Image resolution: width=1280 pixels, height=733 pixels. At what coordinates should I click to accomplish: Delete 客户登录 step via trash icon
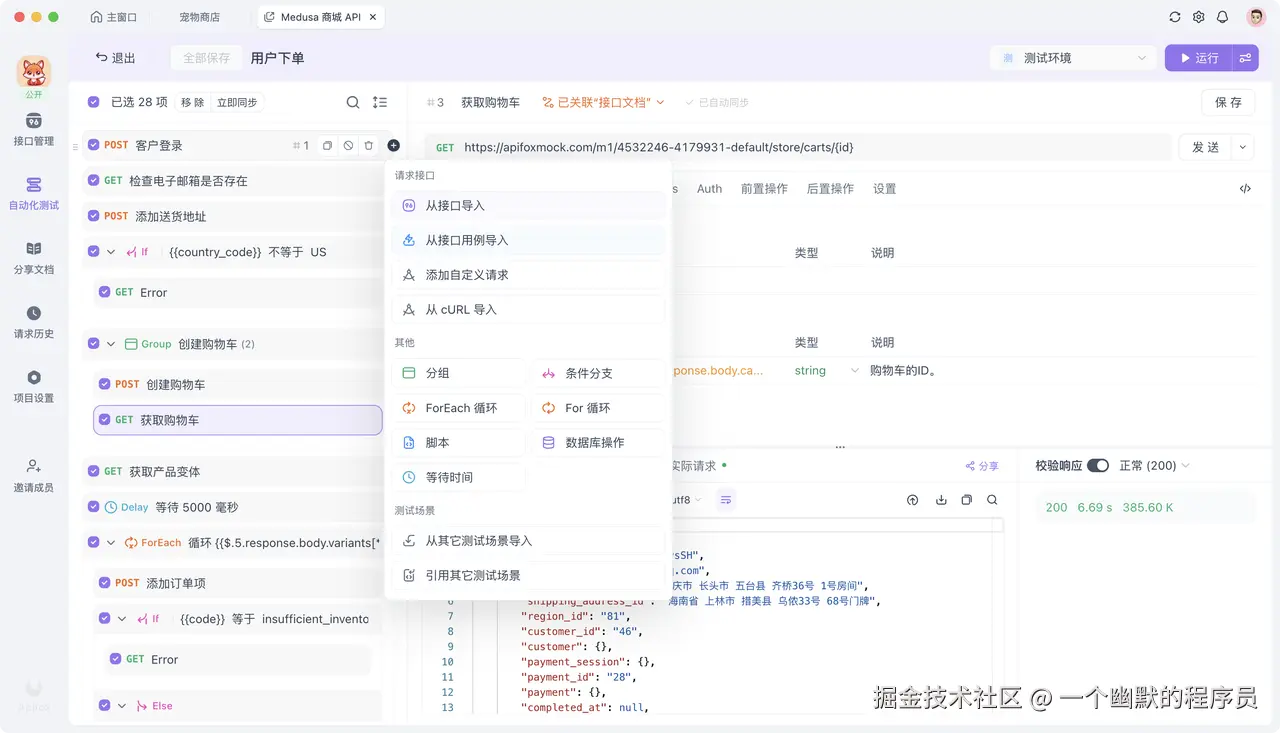tap(368, 145)
